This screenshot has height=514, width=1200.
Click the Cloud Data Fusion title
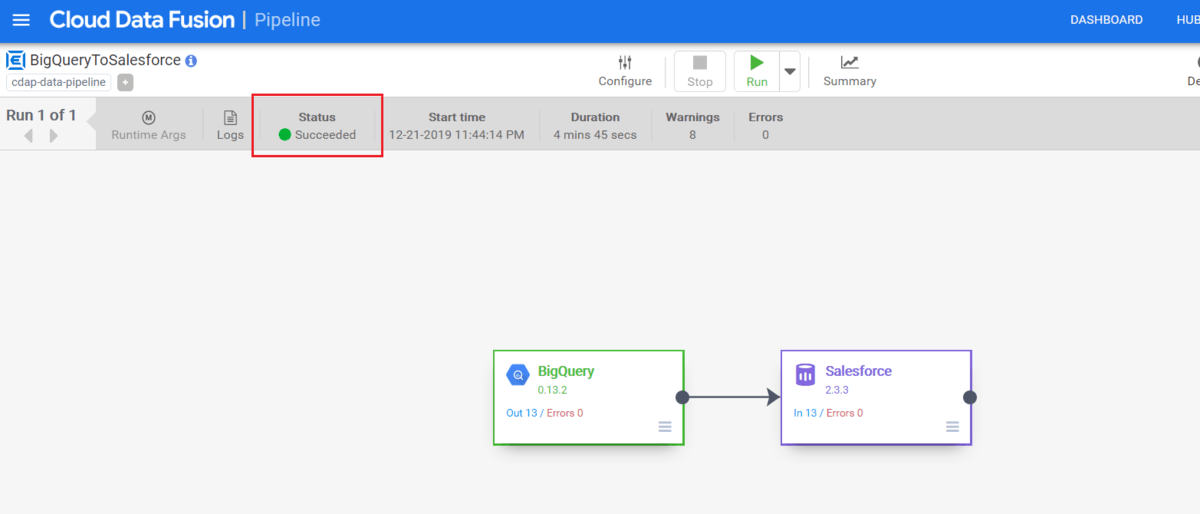[142, 20]
